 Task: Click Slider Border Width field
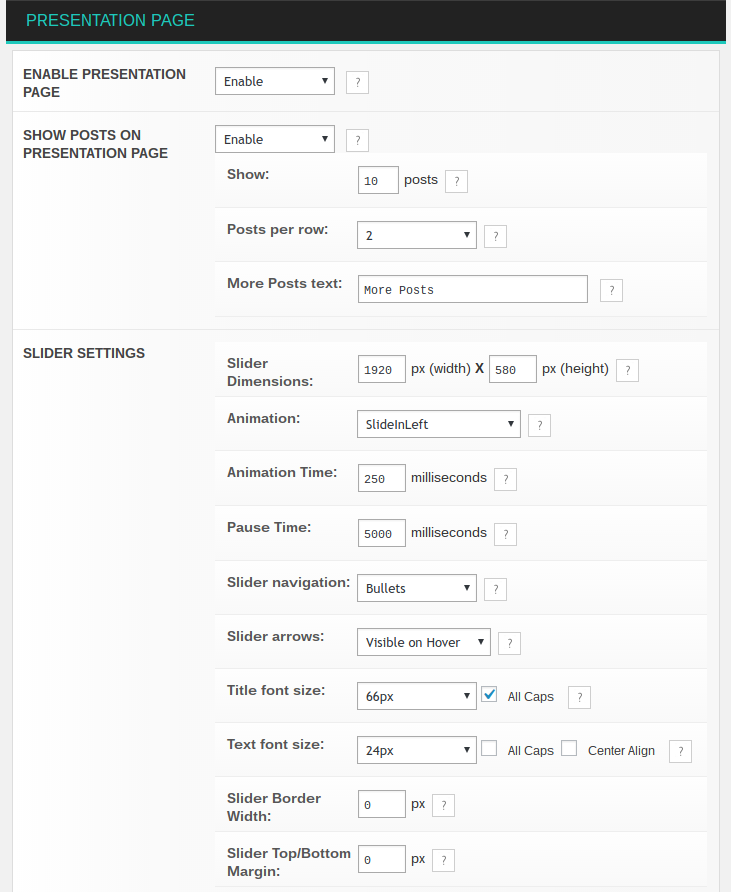[382, 804]
